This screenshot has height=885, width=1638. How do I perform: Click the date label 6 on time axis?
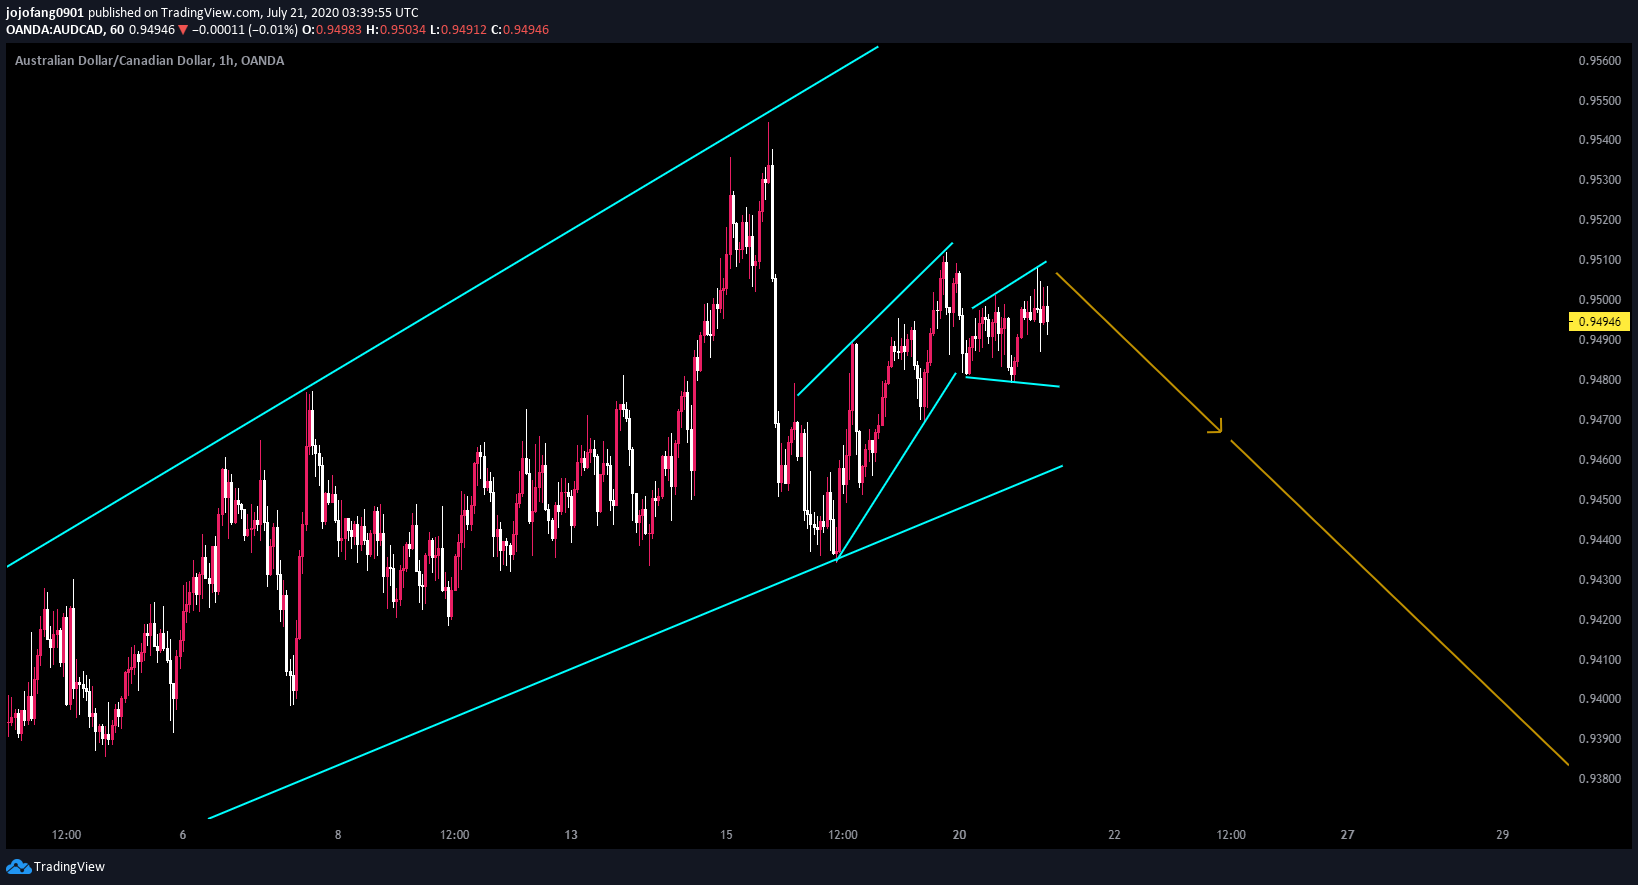point(183,835)
